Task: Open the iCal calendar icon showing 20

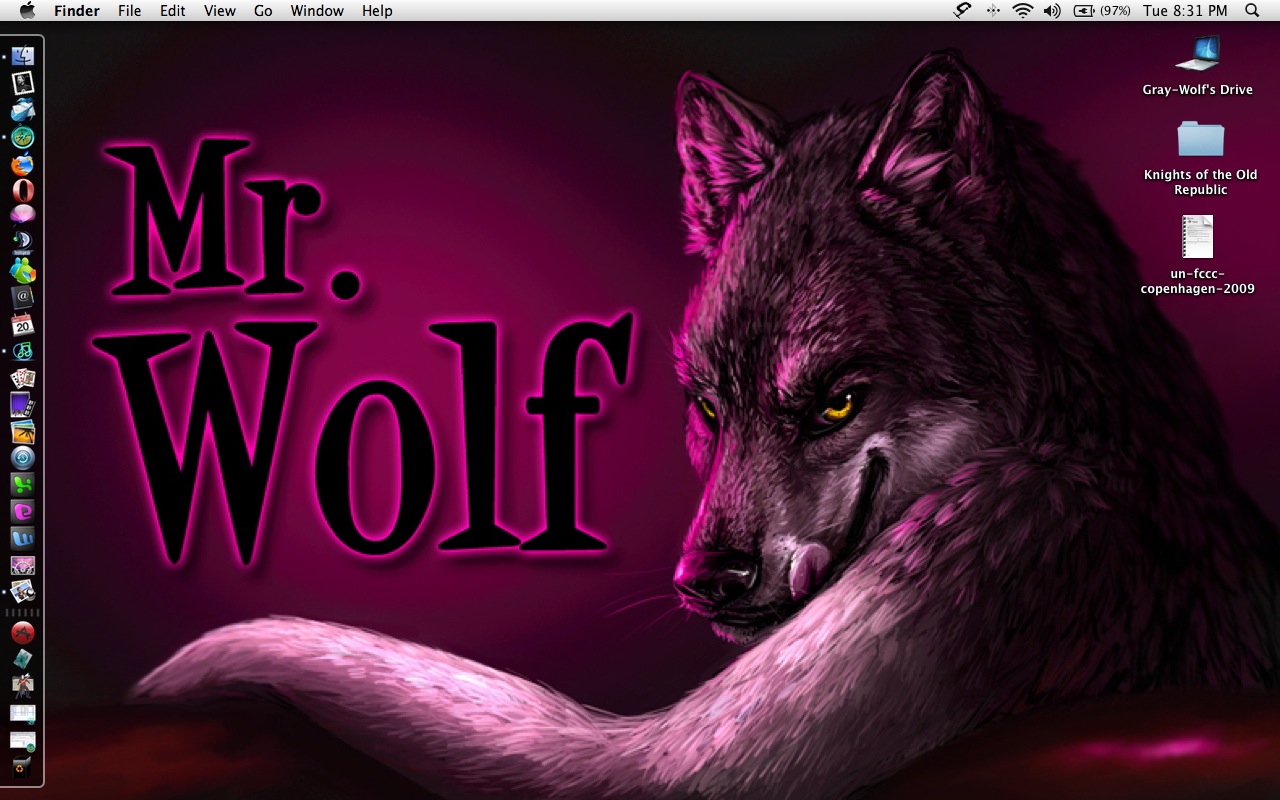Action: click(x=23, y=324)
